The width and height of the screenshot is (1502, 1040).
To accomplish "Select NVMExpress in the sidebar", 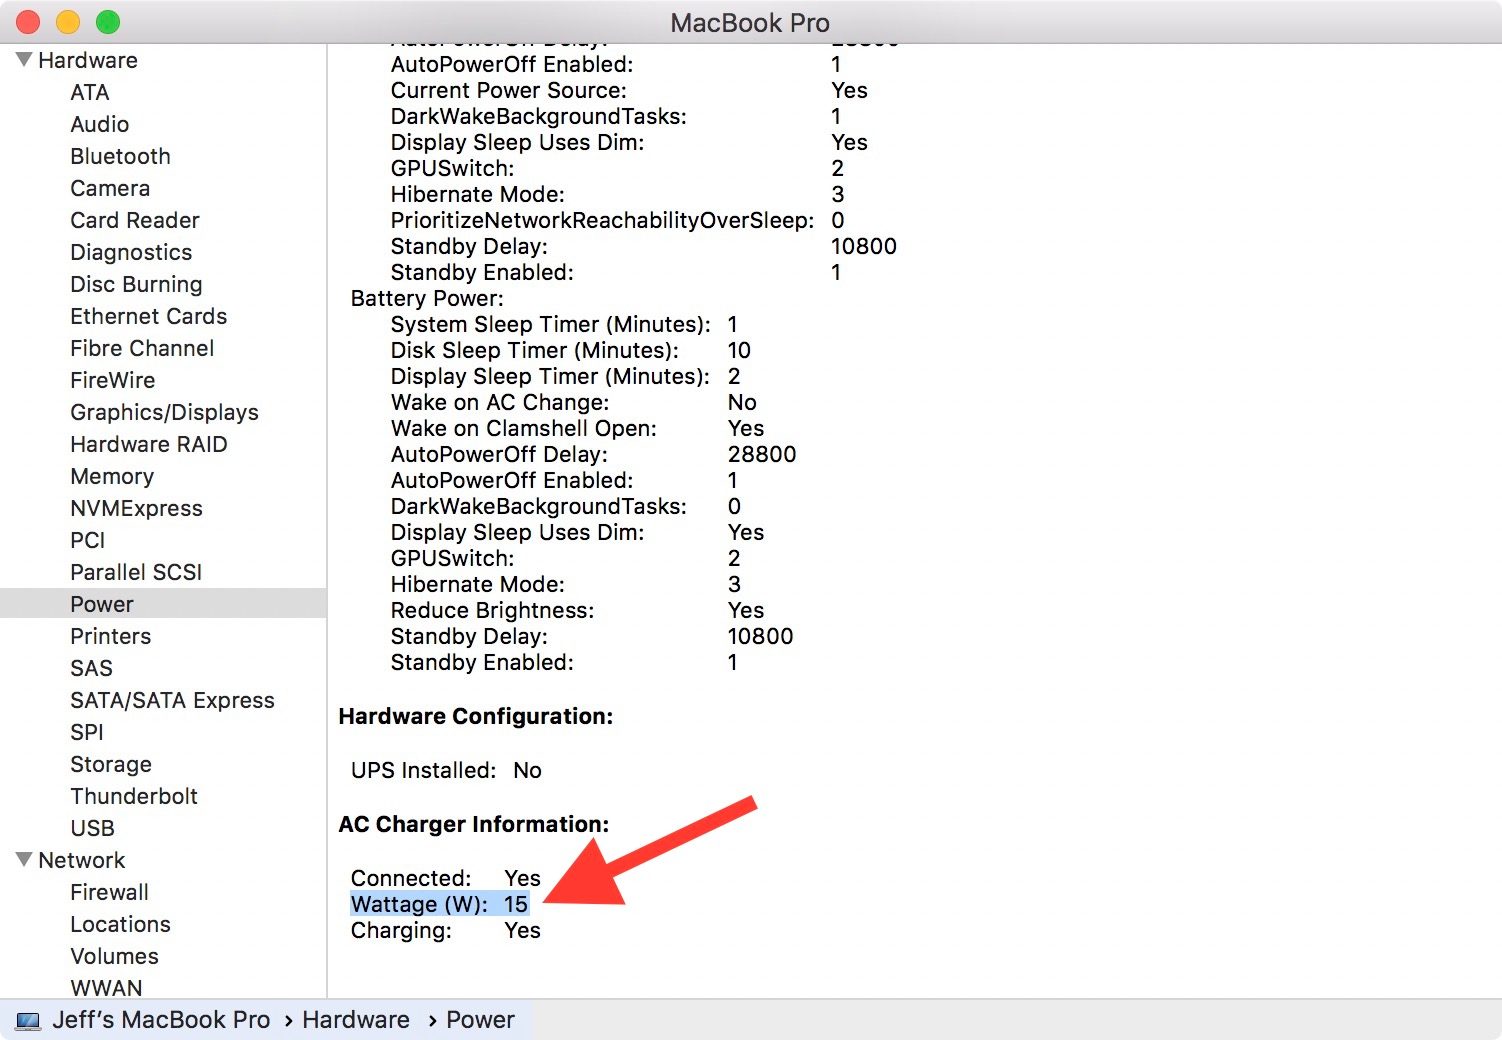I will coord(136,508).
